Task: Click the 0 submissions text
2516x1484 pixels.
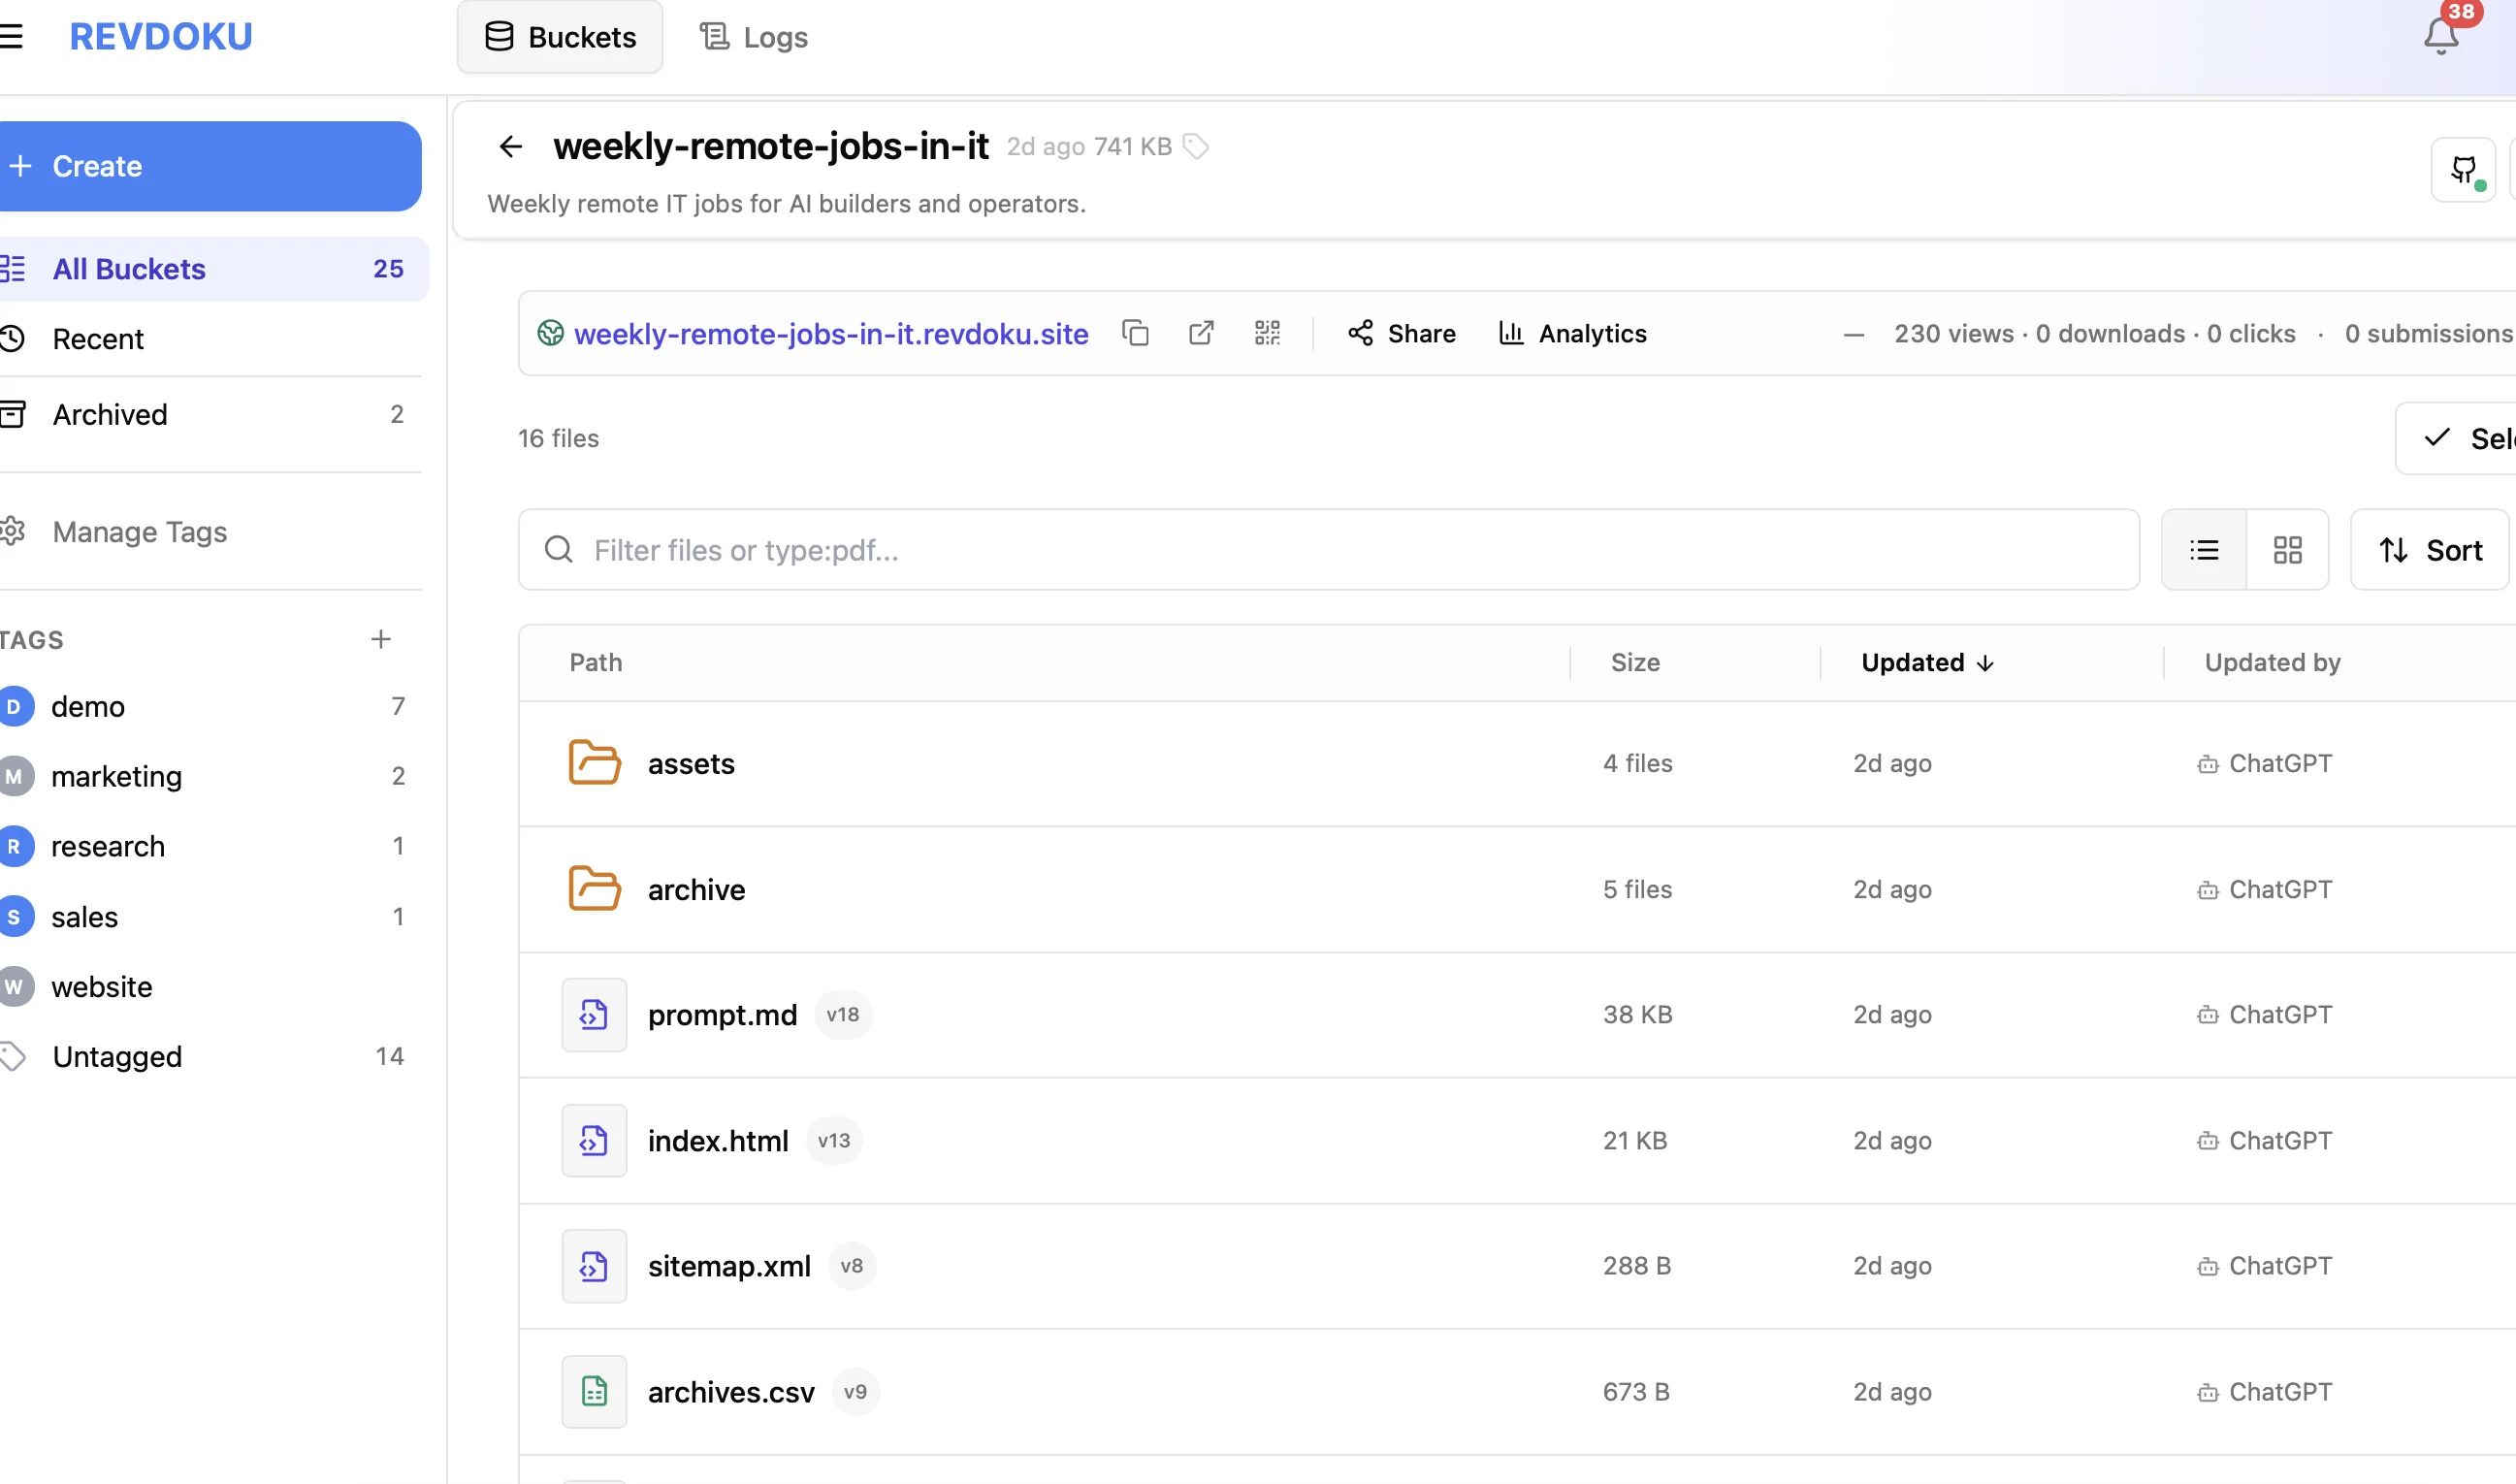Action: tap(2428, 334)
